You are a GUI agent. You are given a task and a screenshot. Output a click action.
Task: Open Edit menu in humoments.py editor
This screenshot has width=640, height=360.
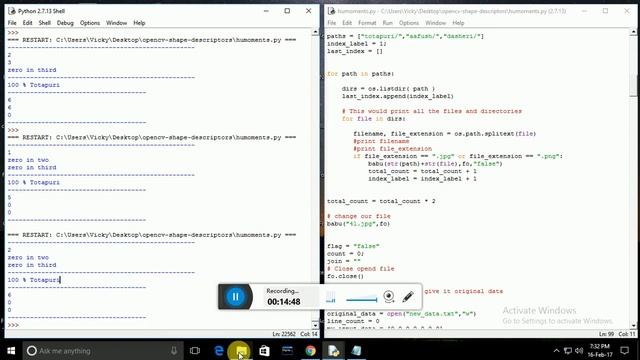point(347,23)
